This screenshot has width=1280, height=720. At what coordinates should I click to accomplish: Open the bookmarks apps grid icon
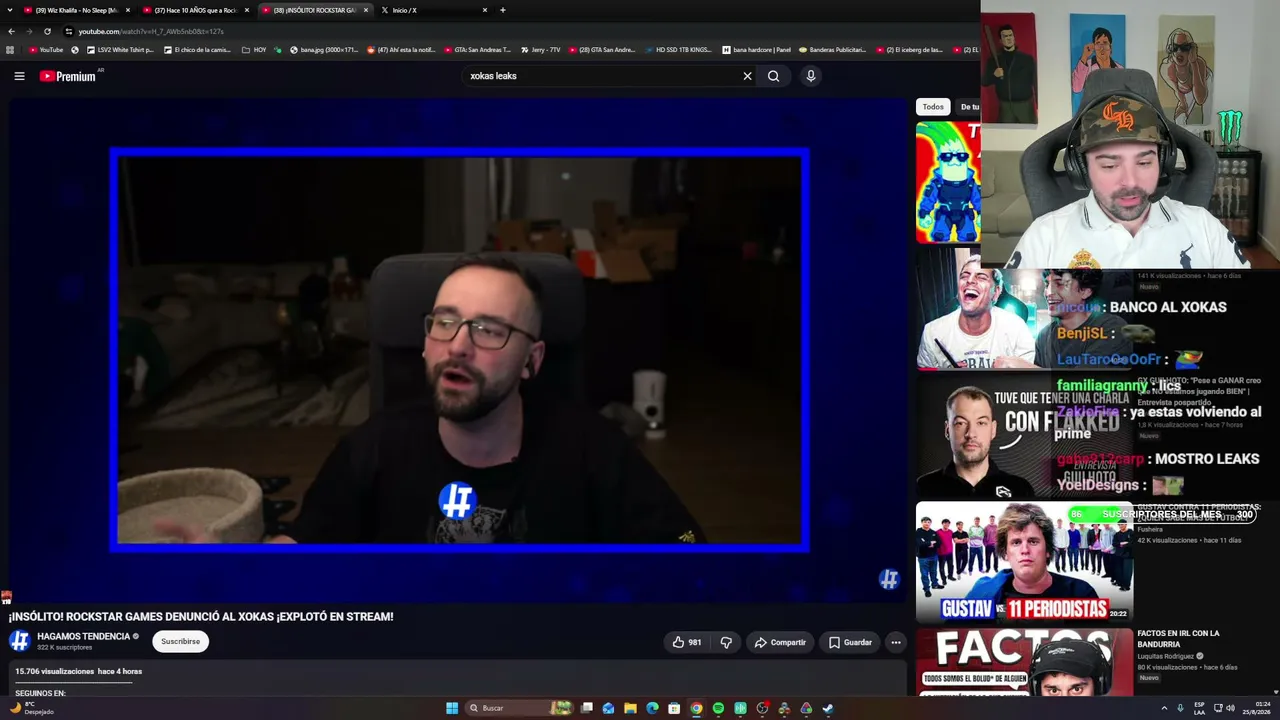(10, 49)
